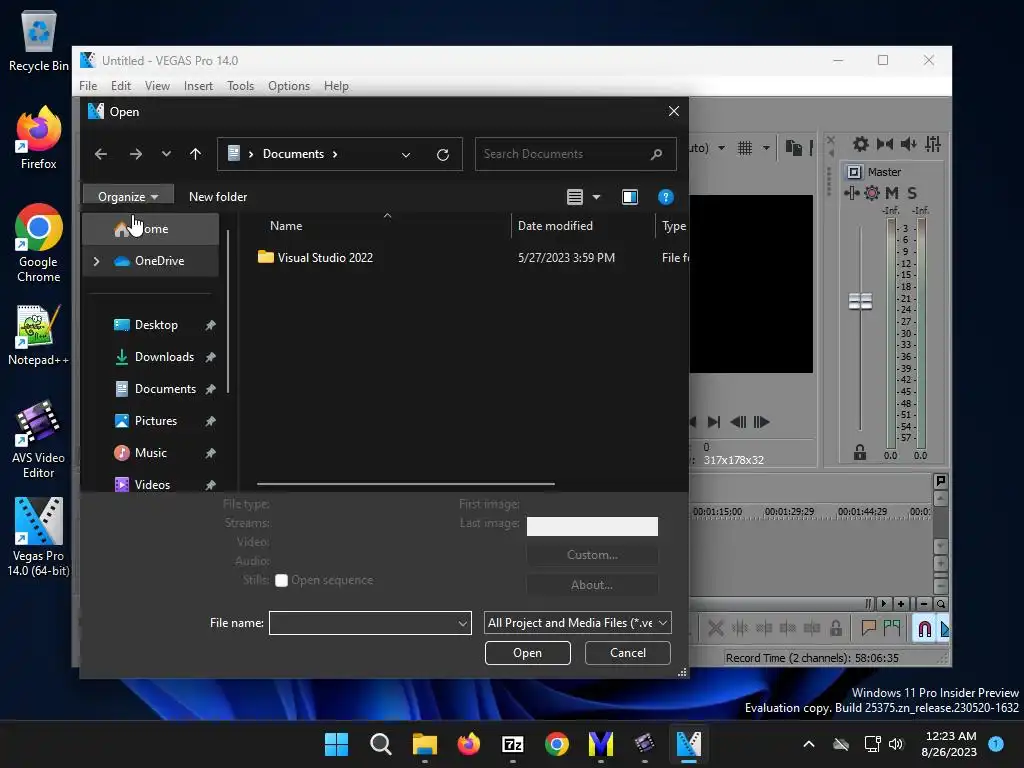Toggle the Master fader lock icon
The height and width of the screenshot is (768, 1024).
click(860, 452)
